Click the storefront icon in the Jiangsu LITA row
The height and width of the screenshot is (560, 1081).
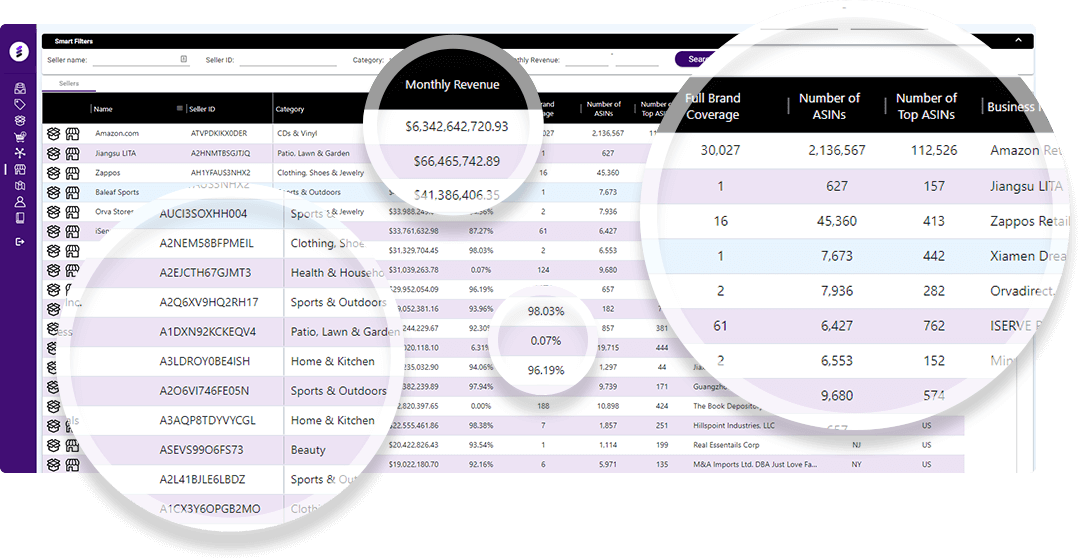[72, 153]
